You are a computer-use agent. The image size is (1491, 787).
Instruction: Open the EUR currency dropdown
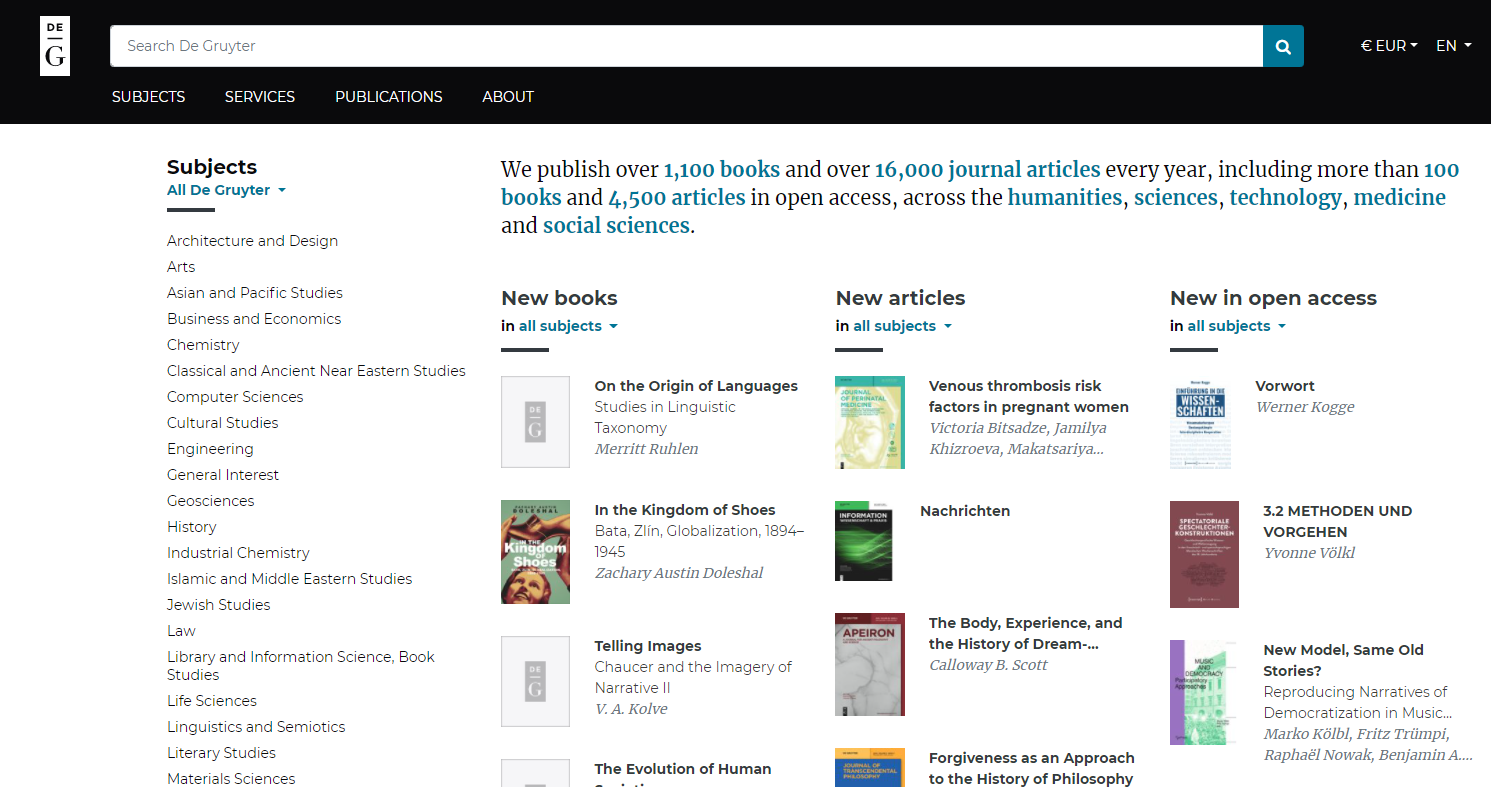pyautogui.click(x=1389, y=46)
